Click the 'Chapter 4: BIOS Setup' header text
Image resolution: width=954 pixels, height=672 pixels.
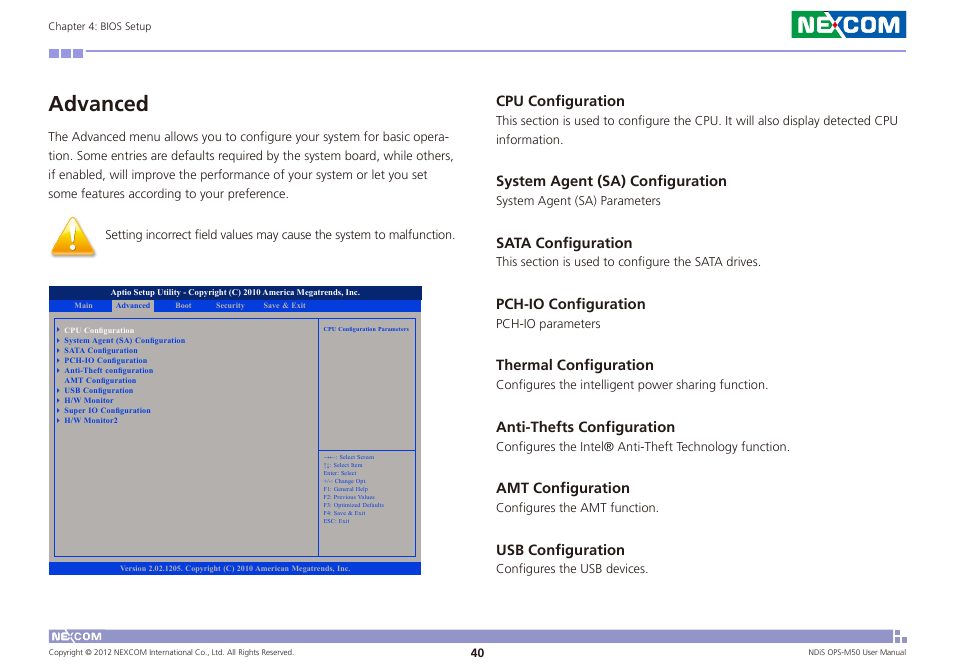click(x=100, y=26)
